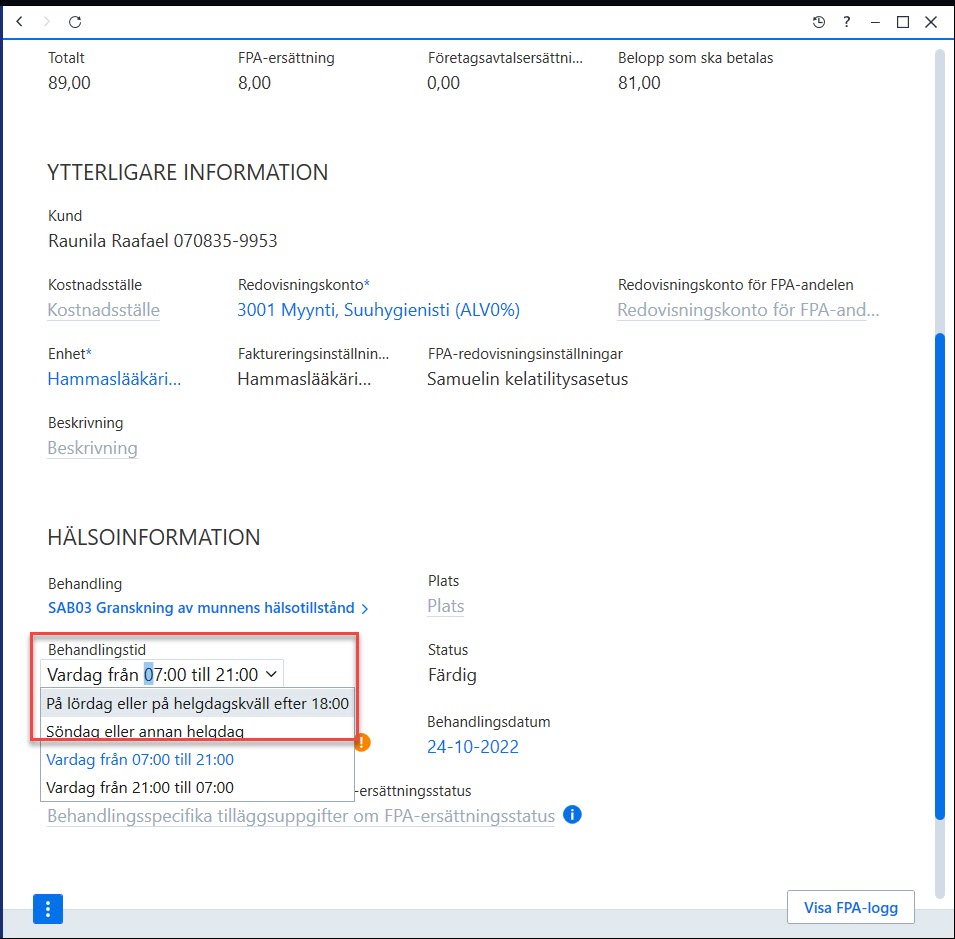This screenshot has height=939, width=955.
Task: Click the Visa FPA-logg button
Action: click(x=850, y=907)
